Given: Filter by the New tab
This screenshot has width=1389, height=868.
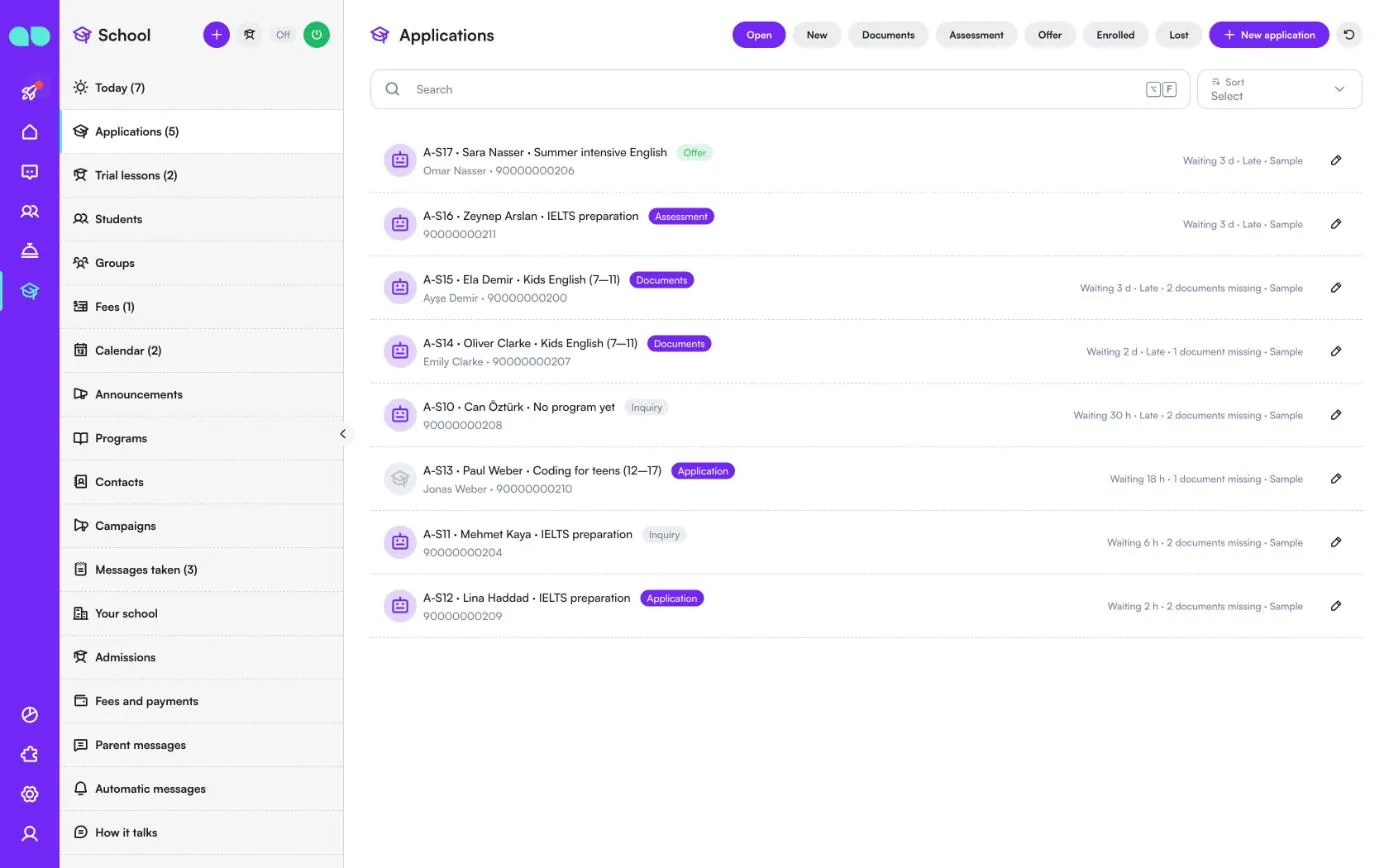Looking at the screenshot, I should [x=817, y=35].
